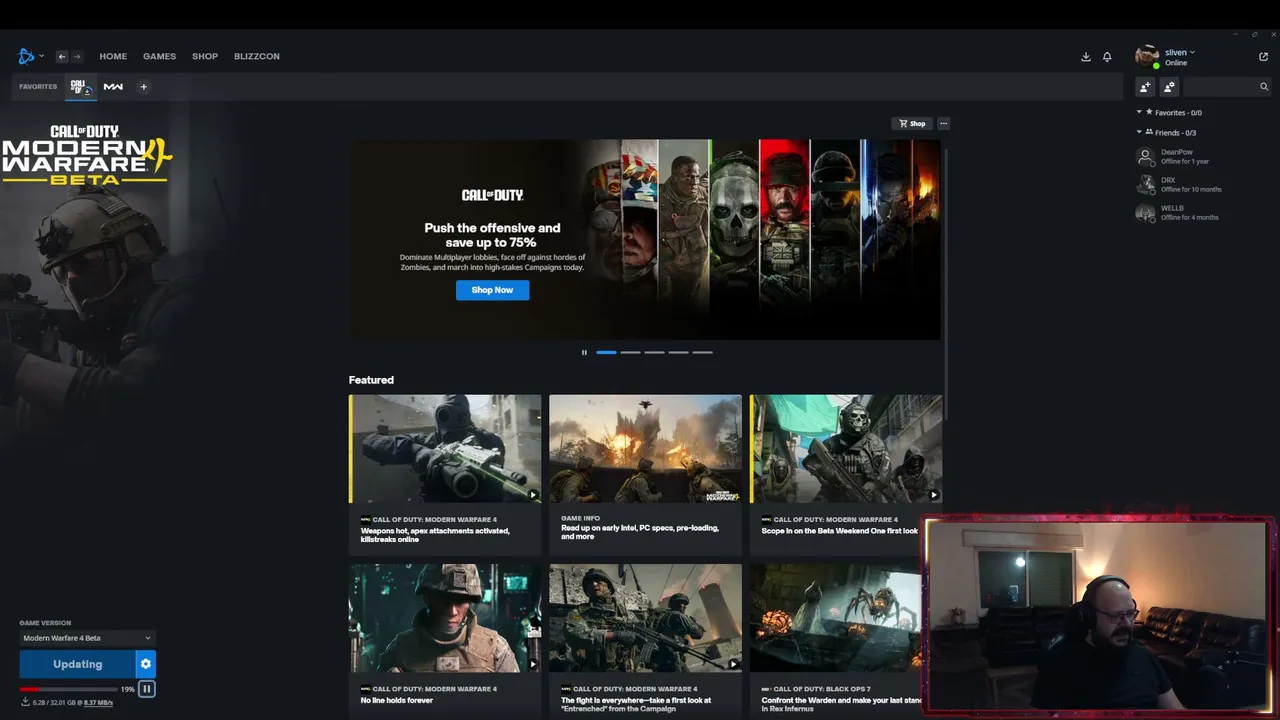Select friend name WELLB
This screenshot has width=1280, height=720.
pyautogui.click(x=1172, y=208)
